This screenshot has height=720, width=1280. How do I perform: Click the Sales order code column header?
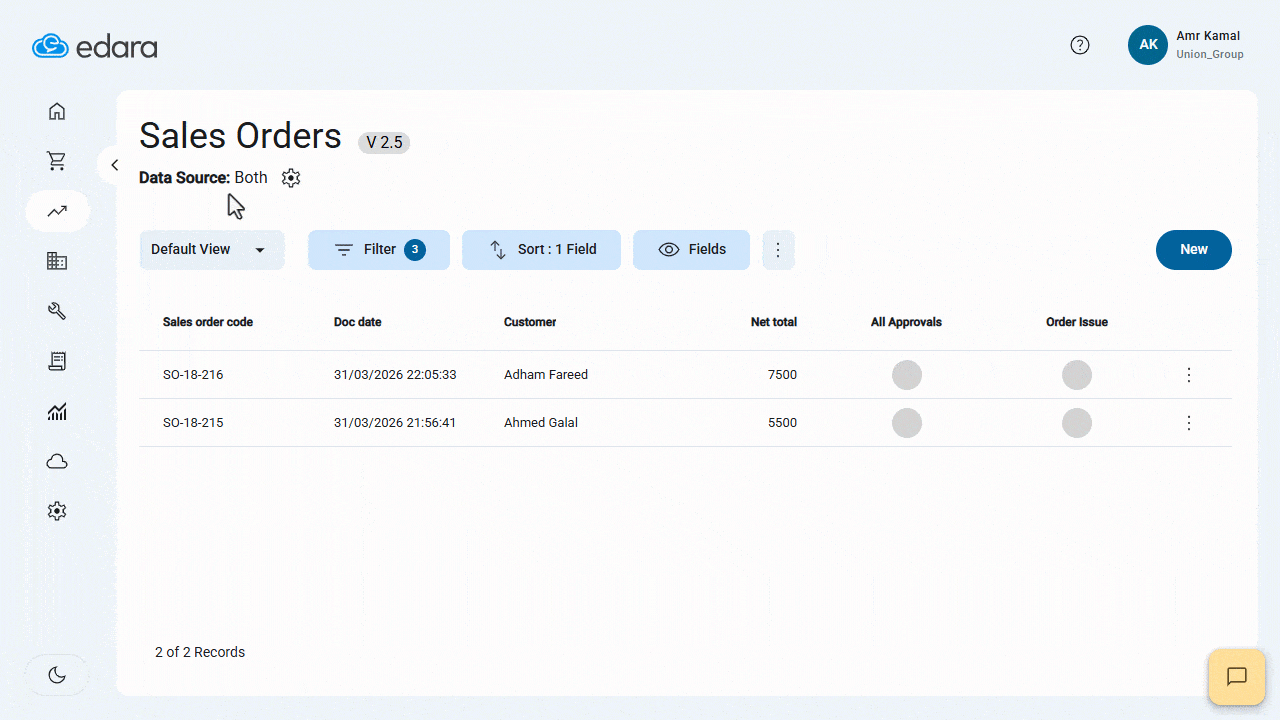pos(208,322)
